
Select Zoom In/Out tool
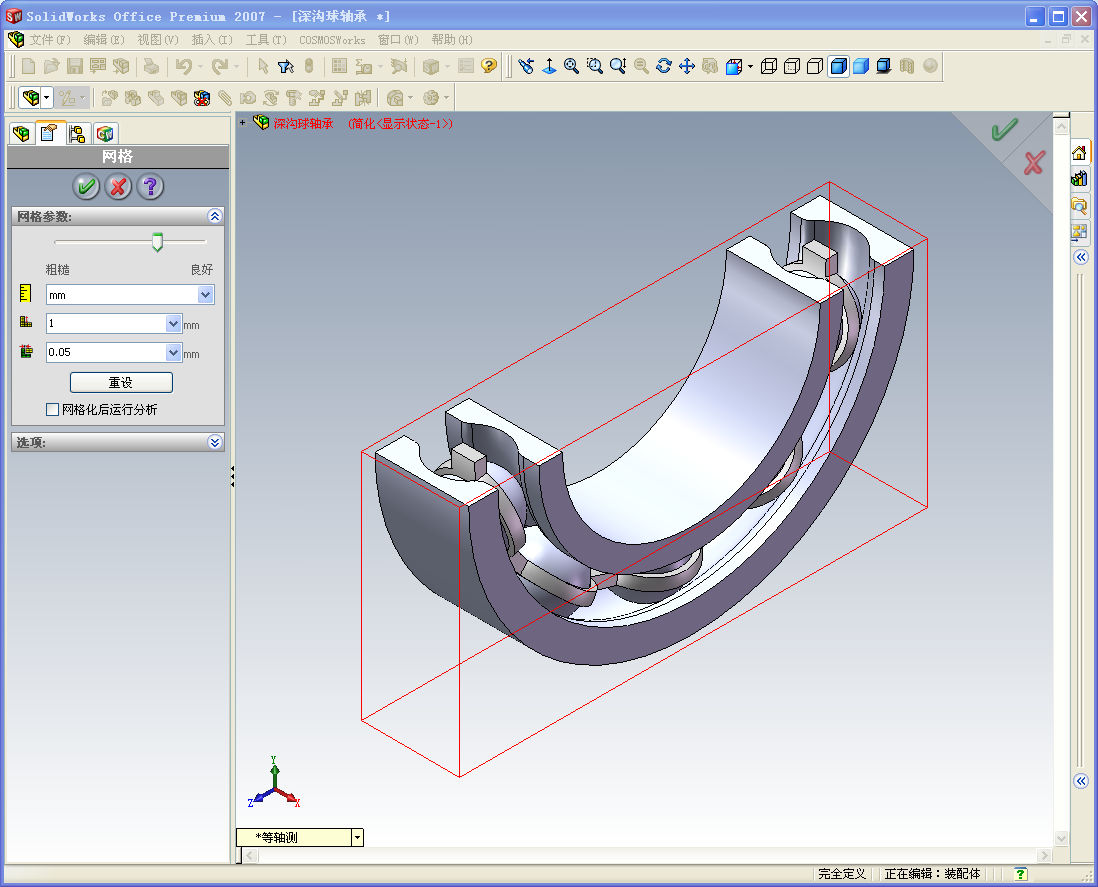(x=618, y=67)
